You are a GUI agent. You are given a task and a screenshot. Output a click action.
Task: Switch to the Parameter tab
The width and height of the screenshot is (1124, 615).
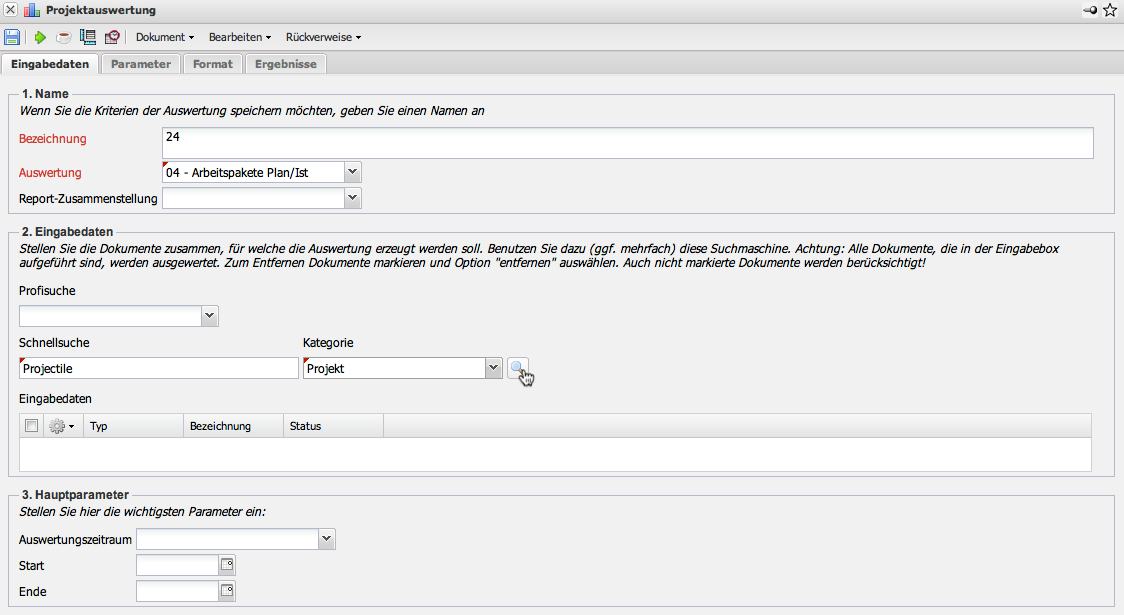(x=140, y=64)
